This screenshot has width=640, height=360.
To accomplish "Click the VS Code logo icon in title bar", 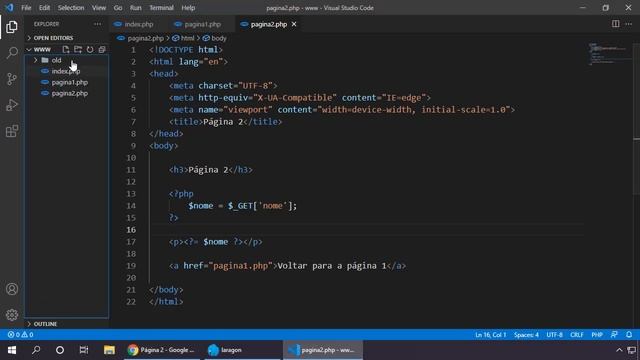I will 9,8.
